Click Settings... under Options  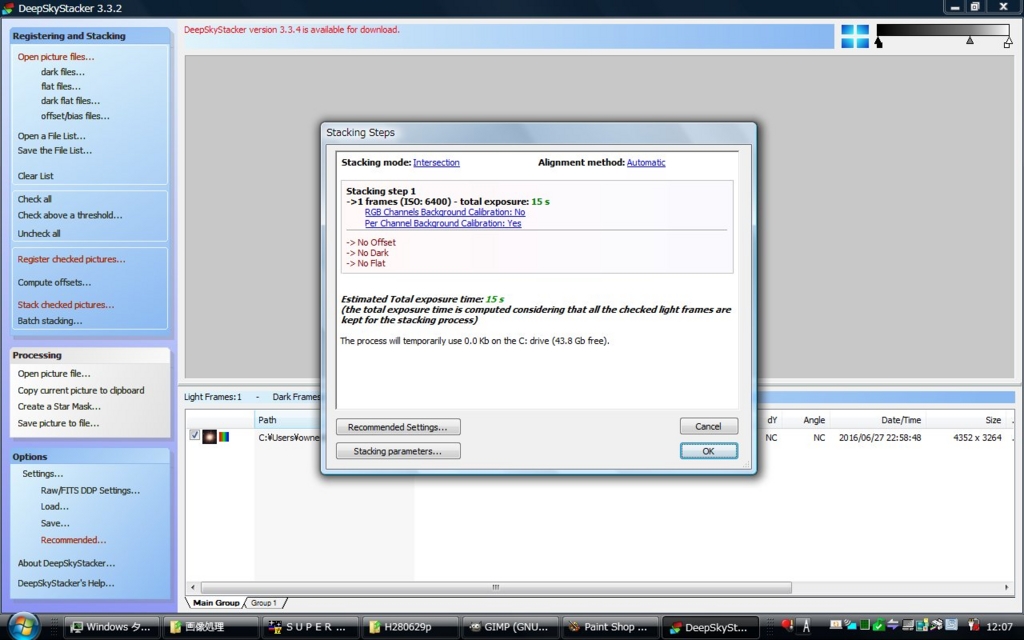pos(42,473)
